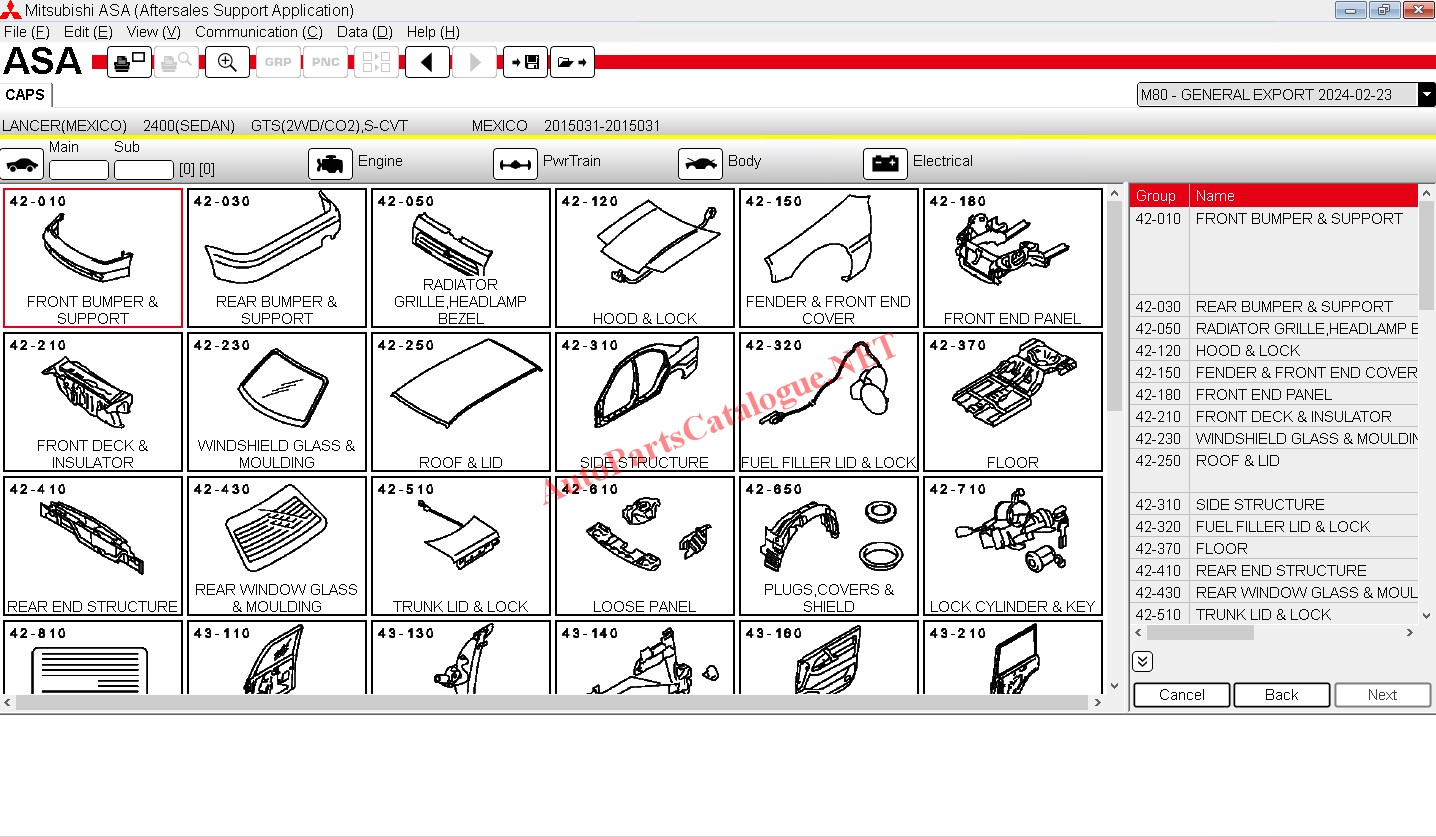Select 42-210 FRONT DECK & INSULATOR list row

(x=1274, y=417)
